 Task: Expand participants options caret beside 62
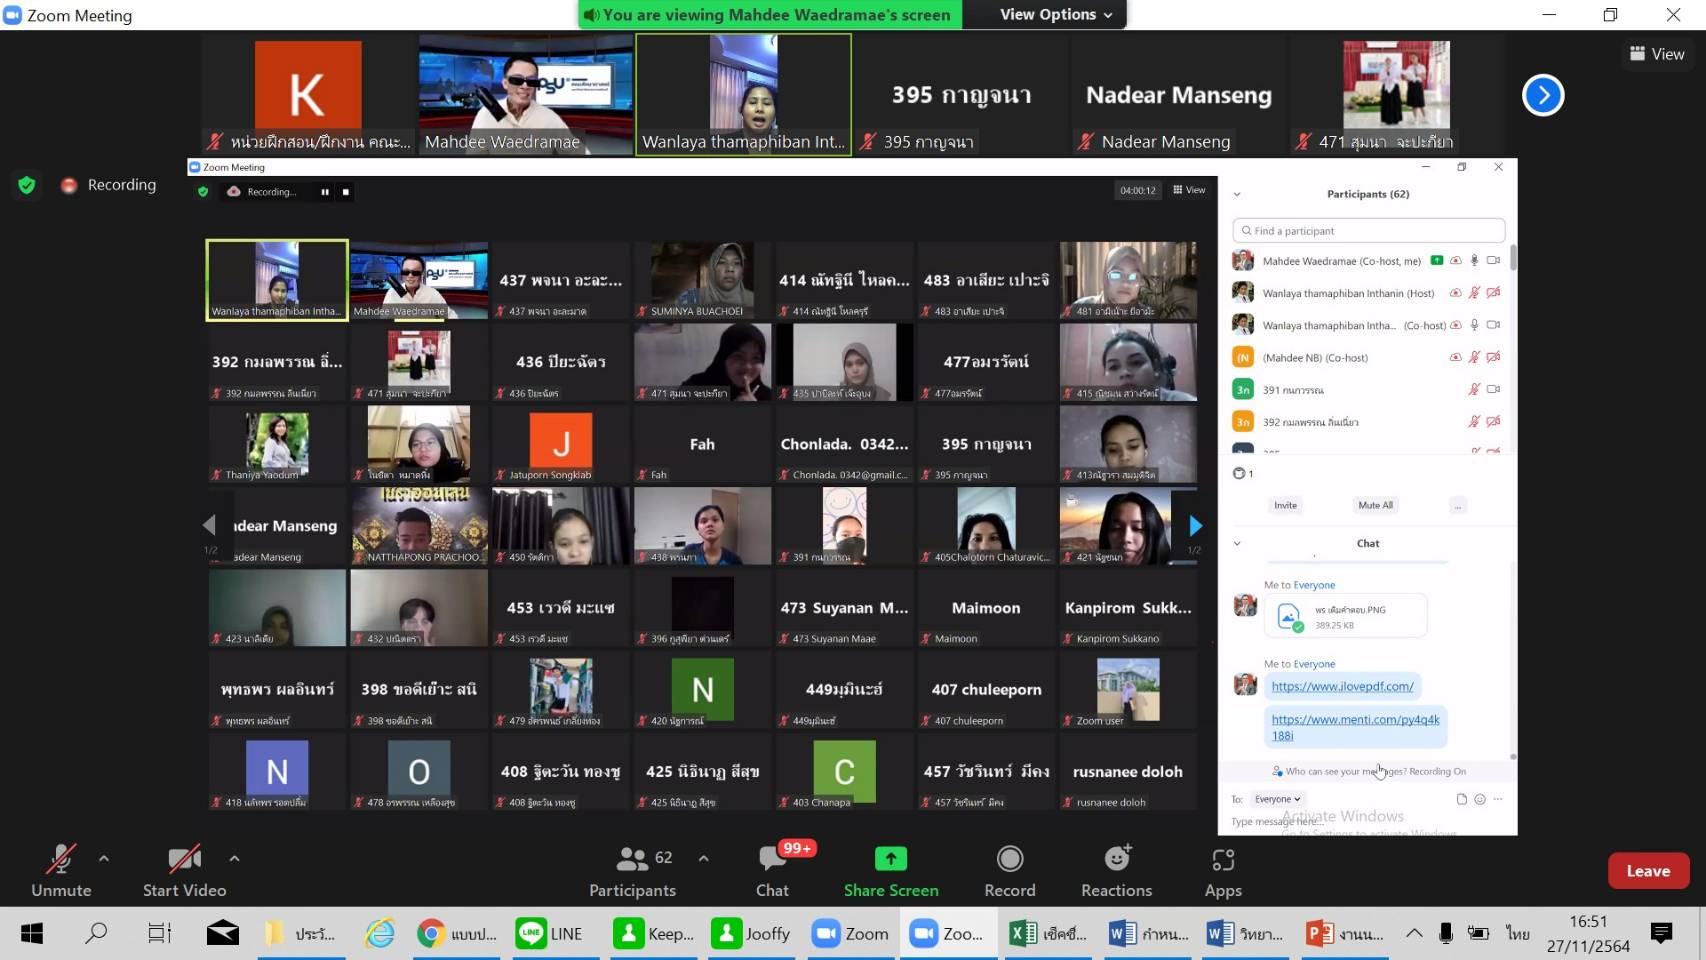tap(704, 858)
